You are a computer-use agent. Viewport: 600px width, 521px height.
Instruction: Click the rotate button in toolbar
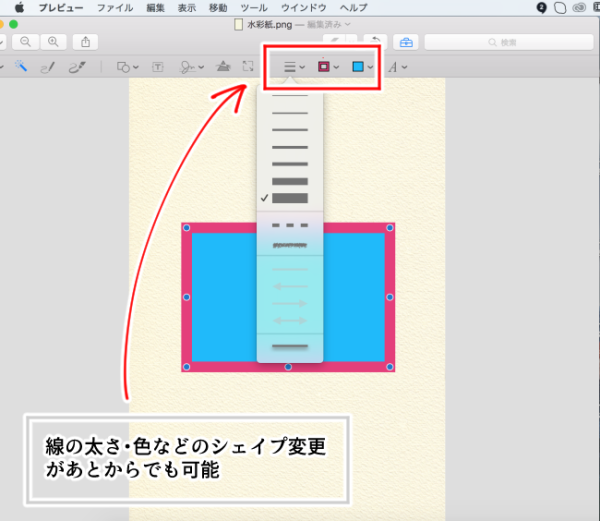375,40
